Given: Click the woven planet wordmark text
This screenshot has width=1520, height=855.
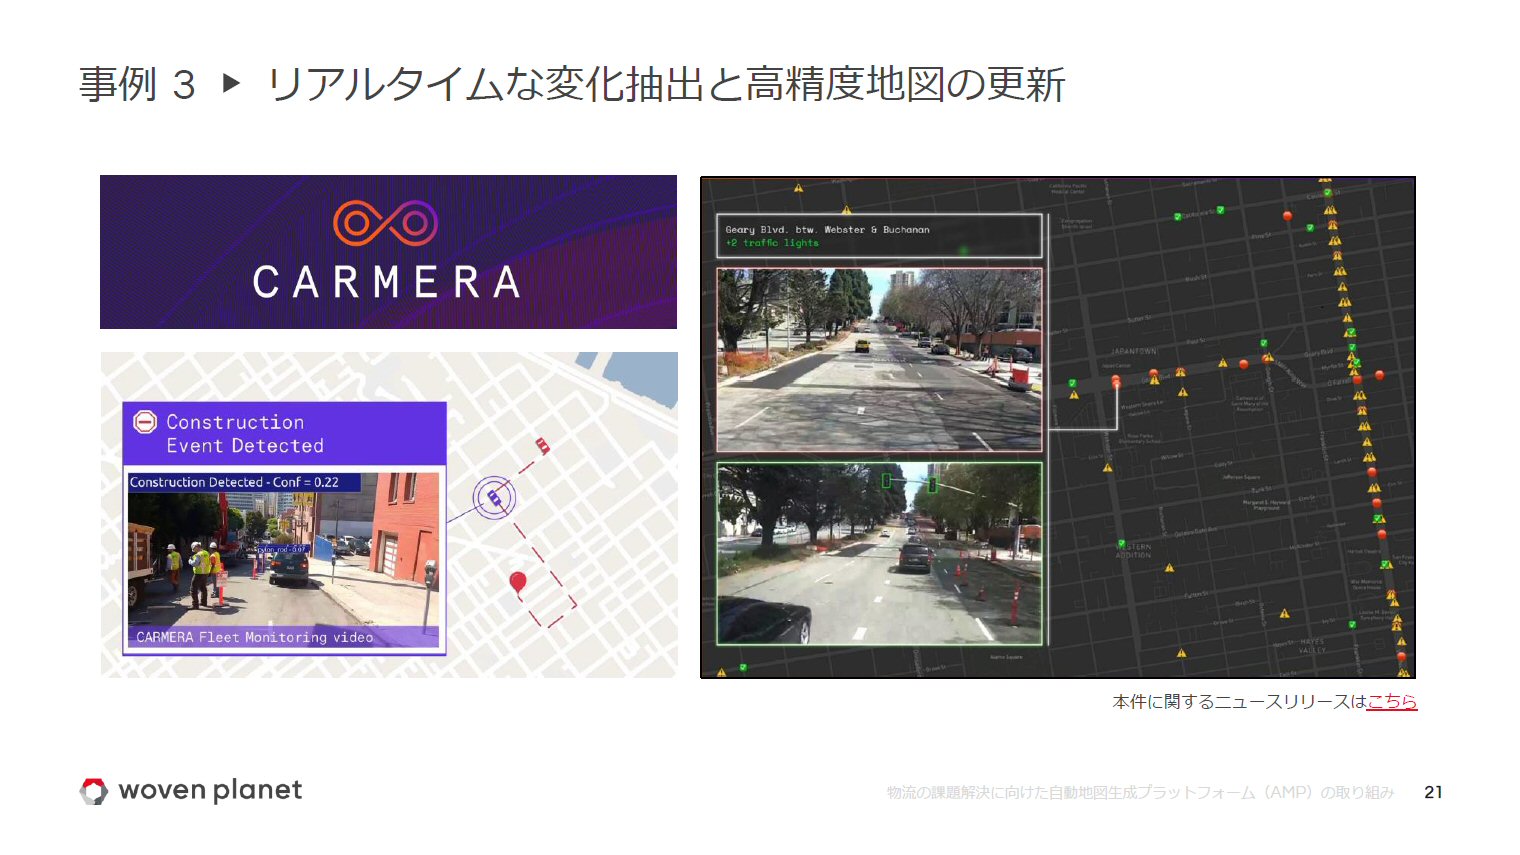Looking at the screenshot, I should tap(210, 791).
